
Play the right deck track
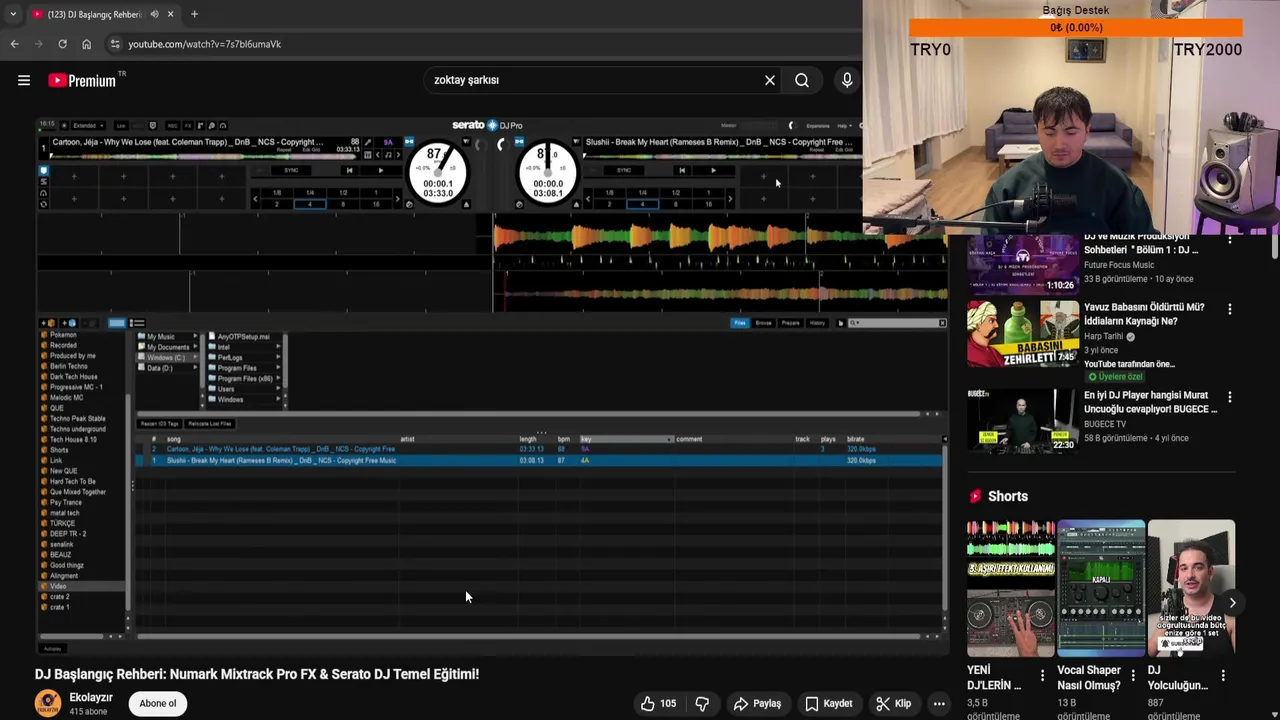click(713, 170)
